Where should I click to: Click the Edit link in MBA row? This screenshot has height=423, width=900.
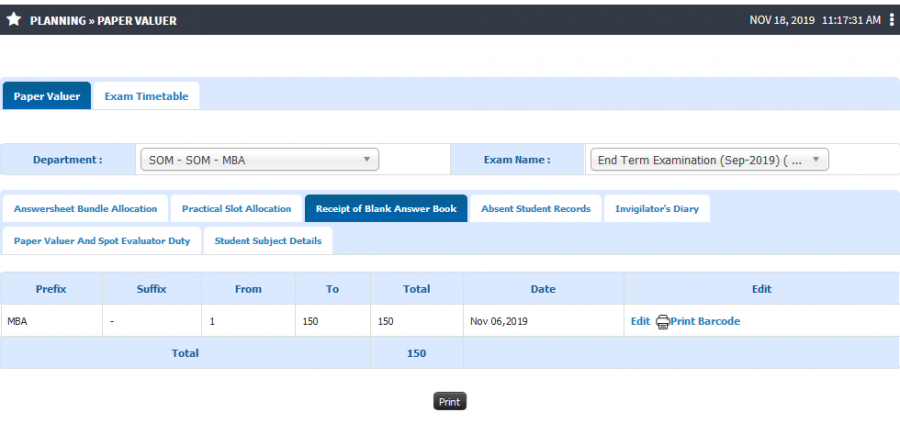(x=640, y=321)
